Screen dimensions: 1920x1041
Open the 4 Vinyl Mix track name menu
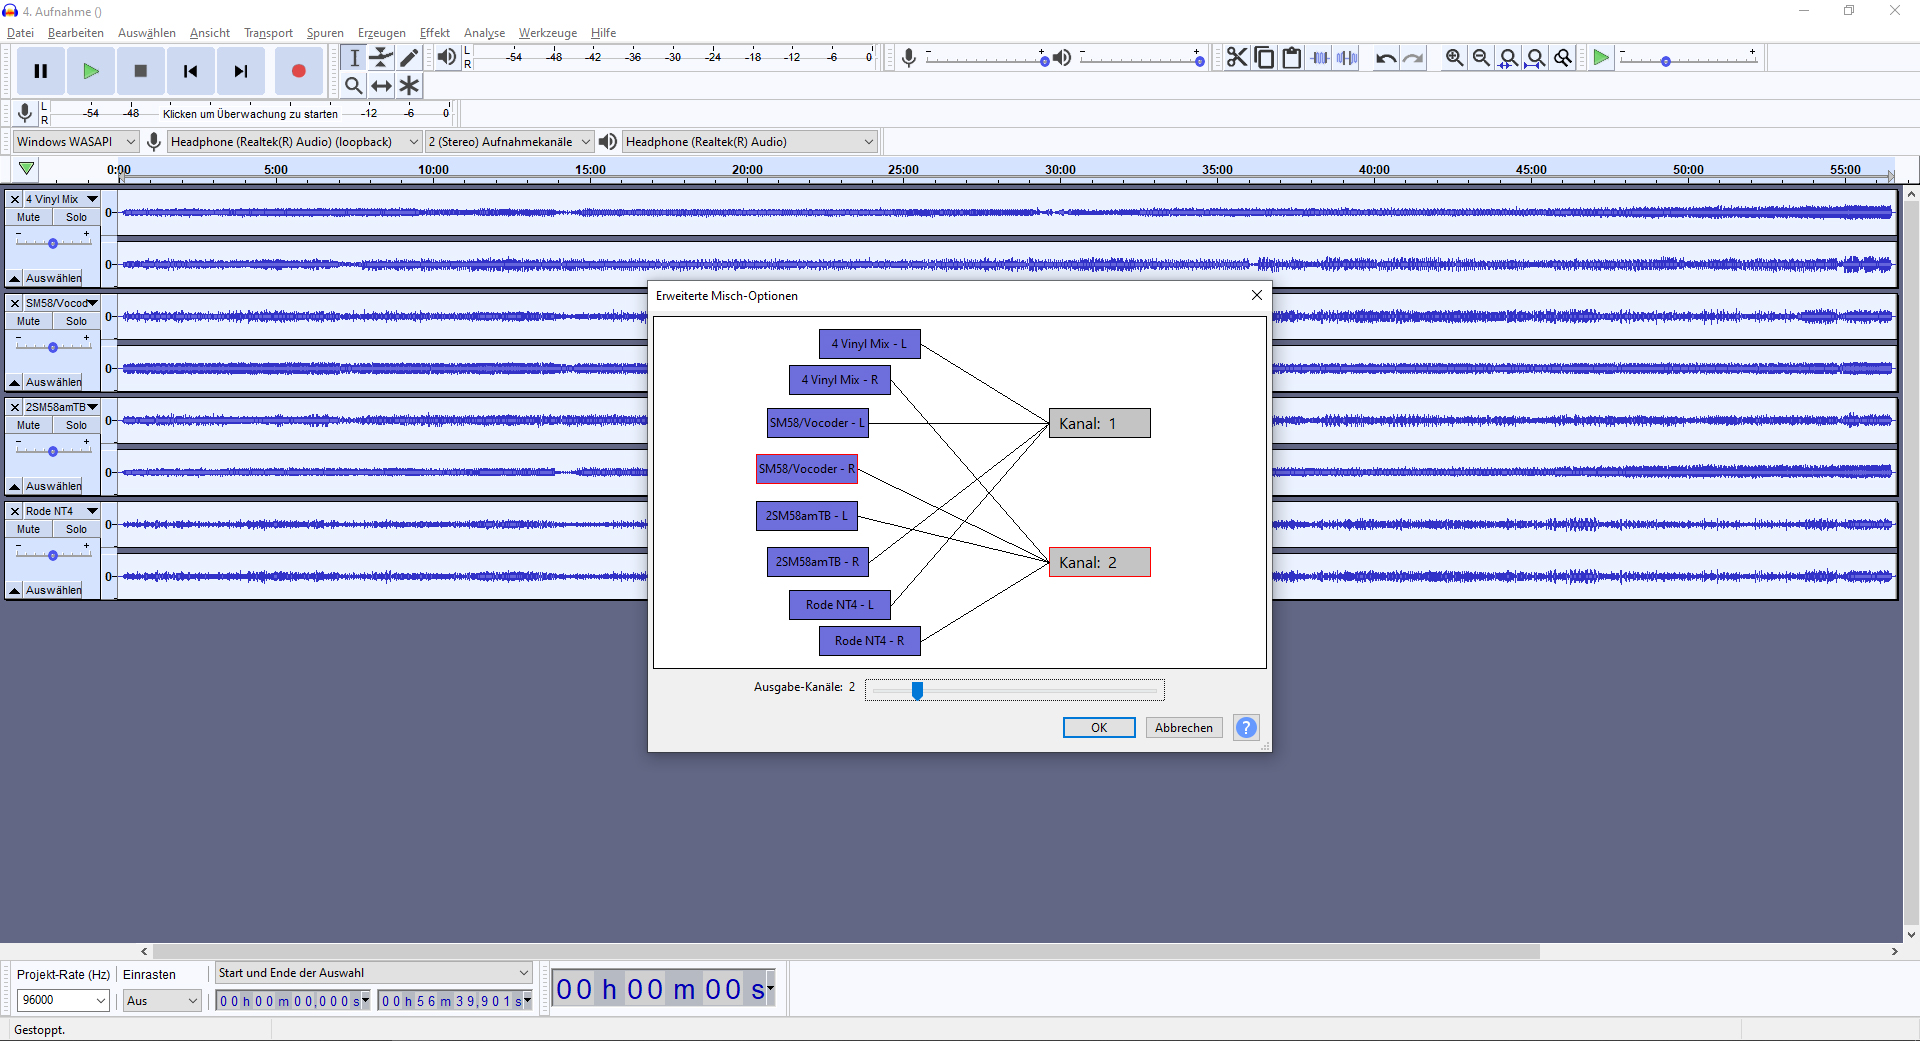point(61,199)
